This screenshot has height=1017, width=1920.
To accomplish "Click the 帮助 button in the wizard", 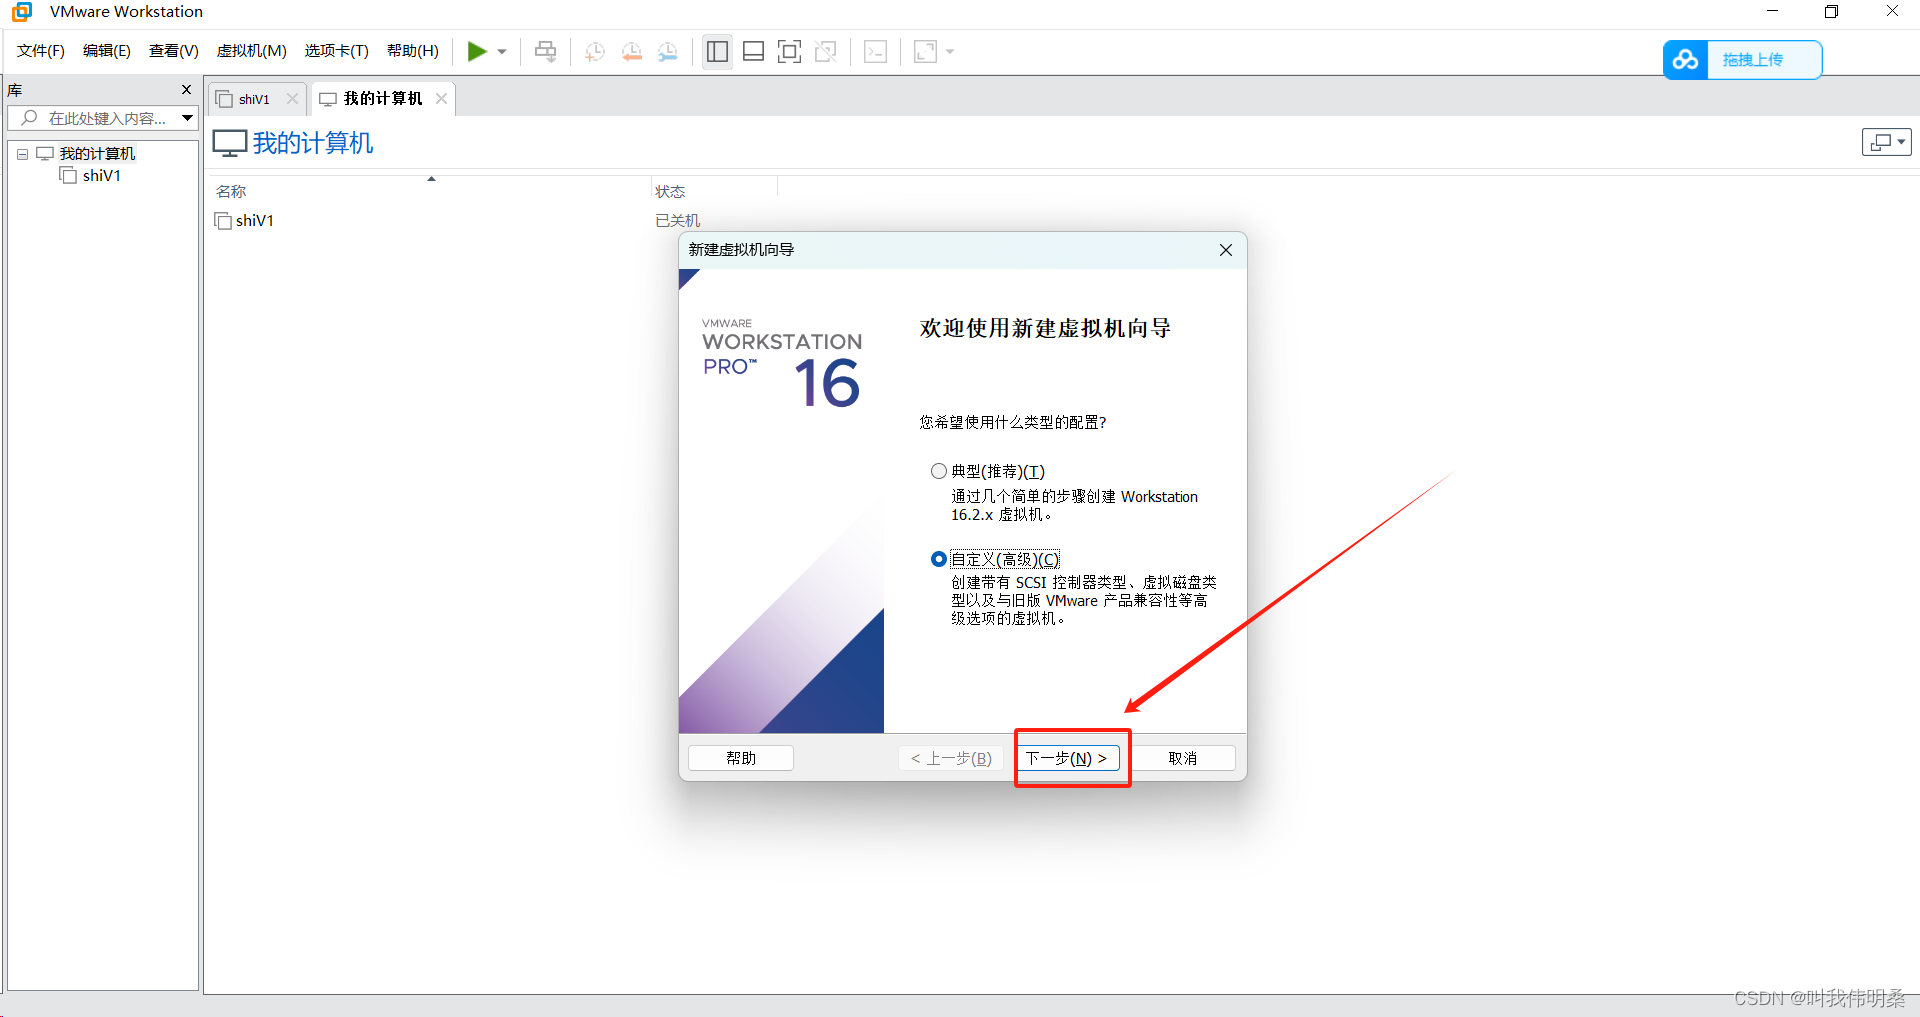I will [741, 758].
